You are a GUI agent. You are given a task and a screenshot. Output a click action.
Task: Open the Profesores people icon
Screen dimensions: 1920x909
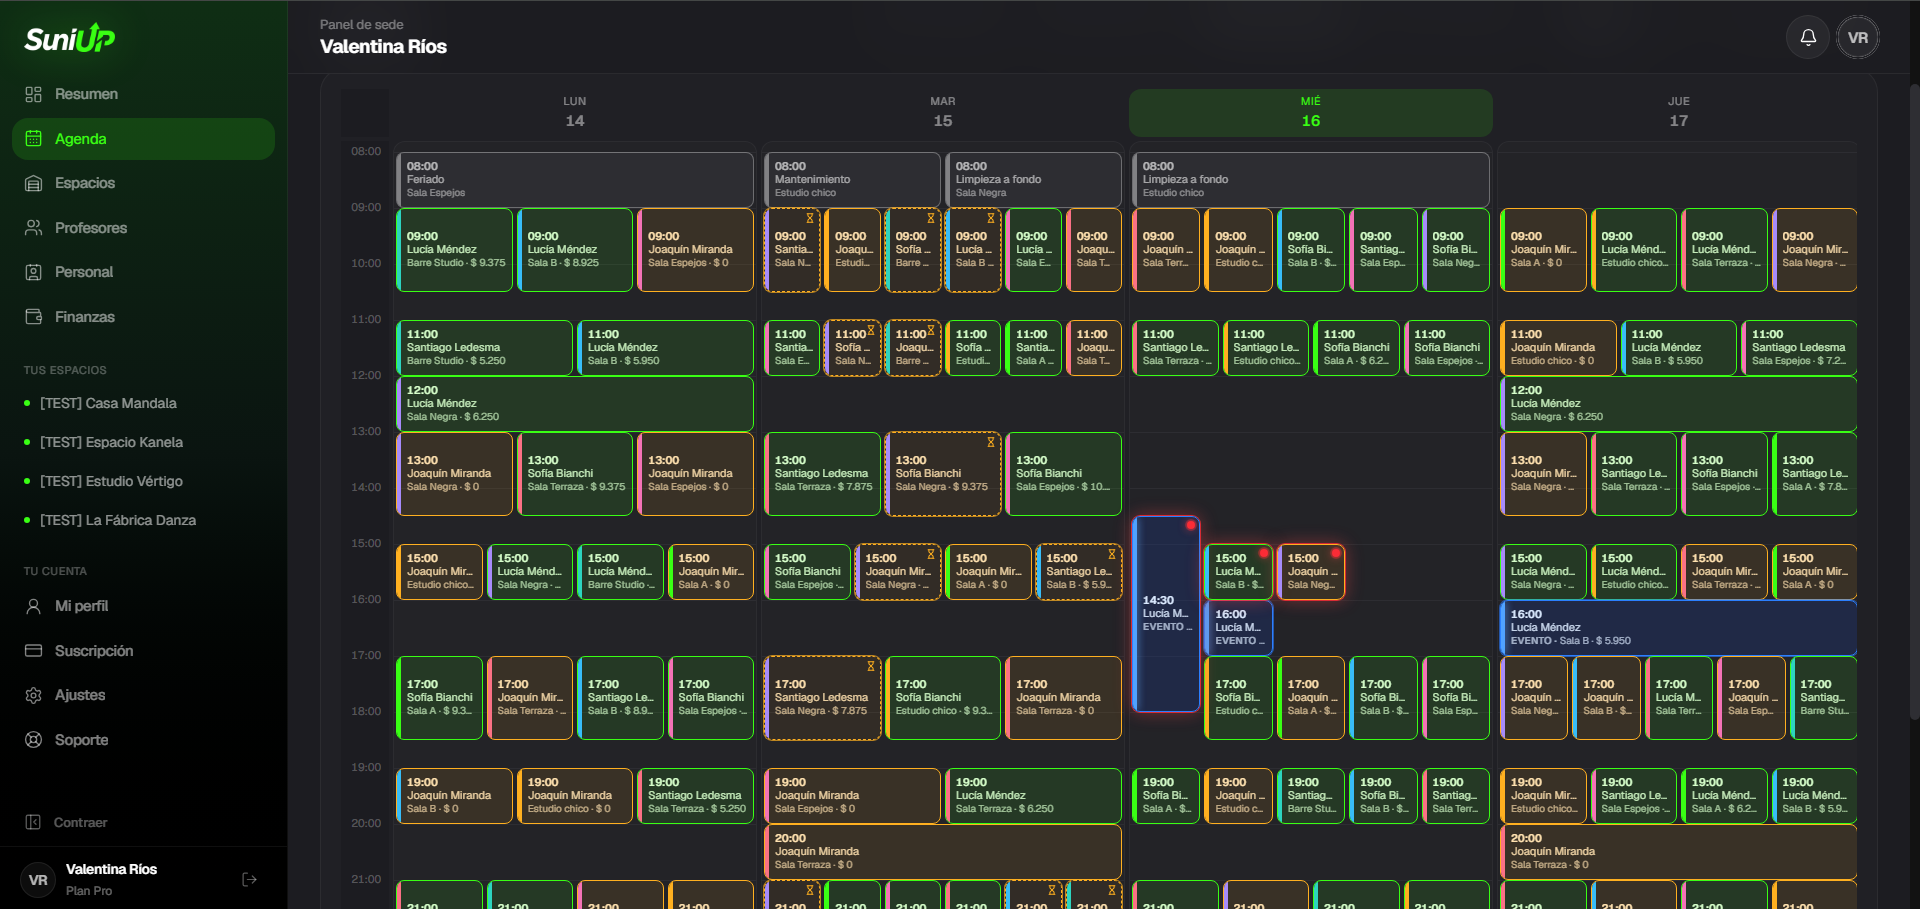33,228
